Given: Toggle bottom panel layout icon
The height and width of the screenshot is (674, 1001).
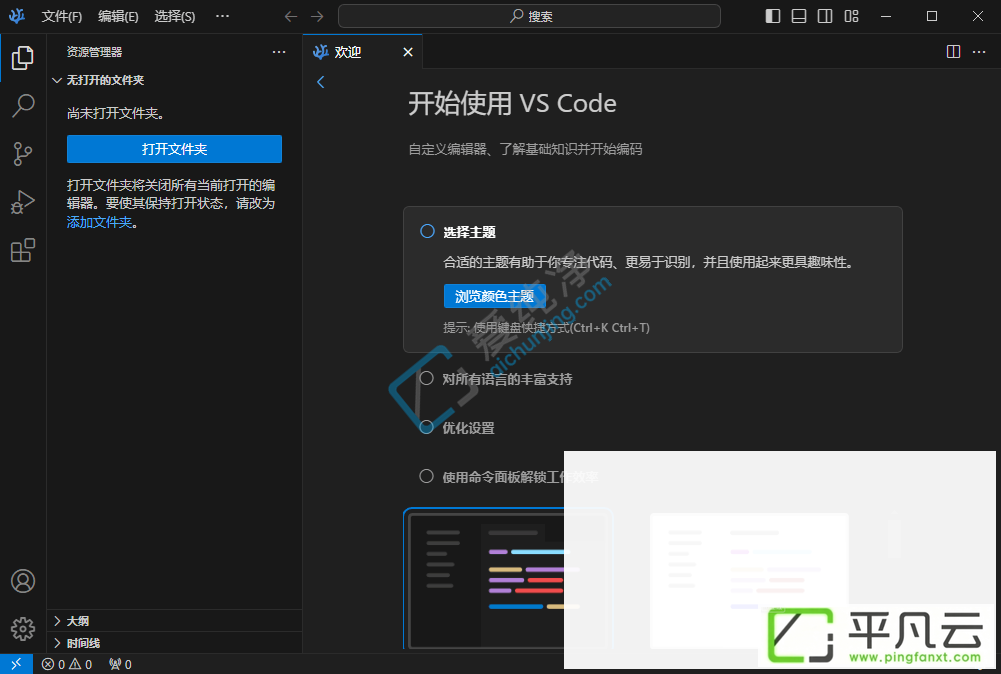Looking at the screenshot, I should click(x=799, y=16).
